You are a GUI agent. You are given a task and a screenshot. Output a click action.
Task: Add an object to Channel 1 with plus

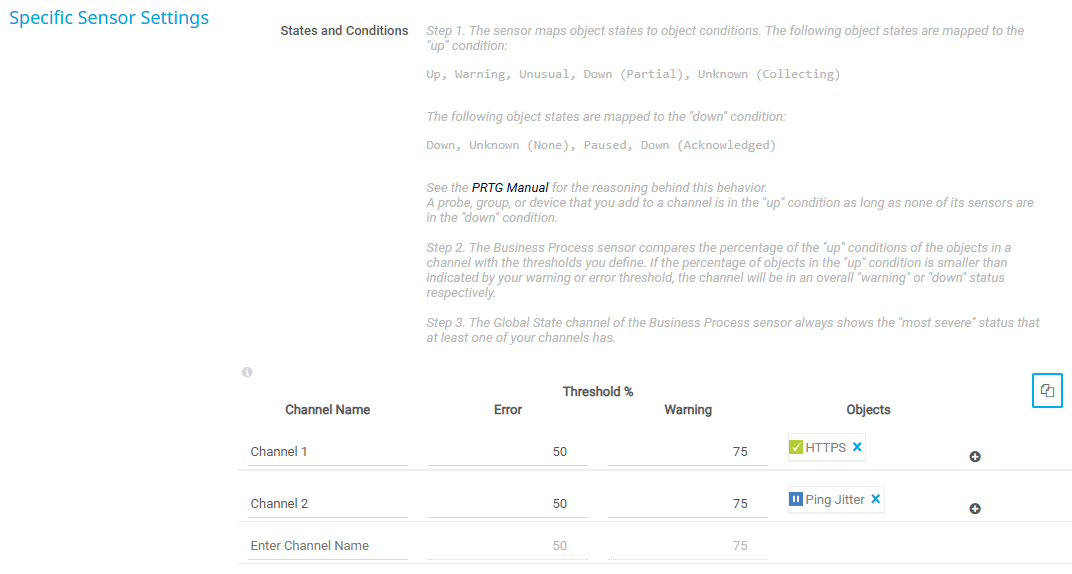[x=975, y=457]
